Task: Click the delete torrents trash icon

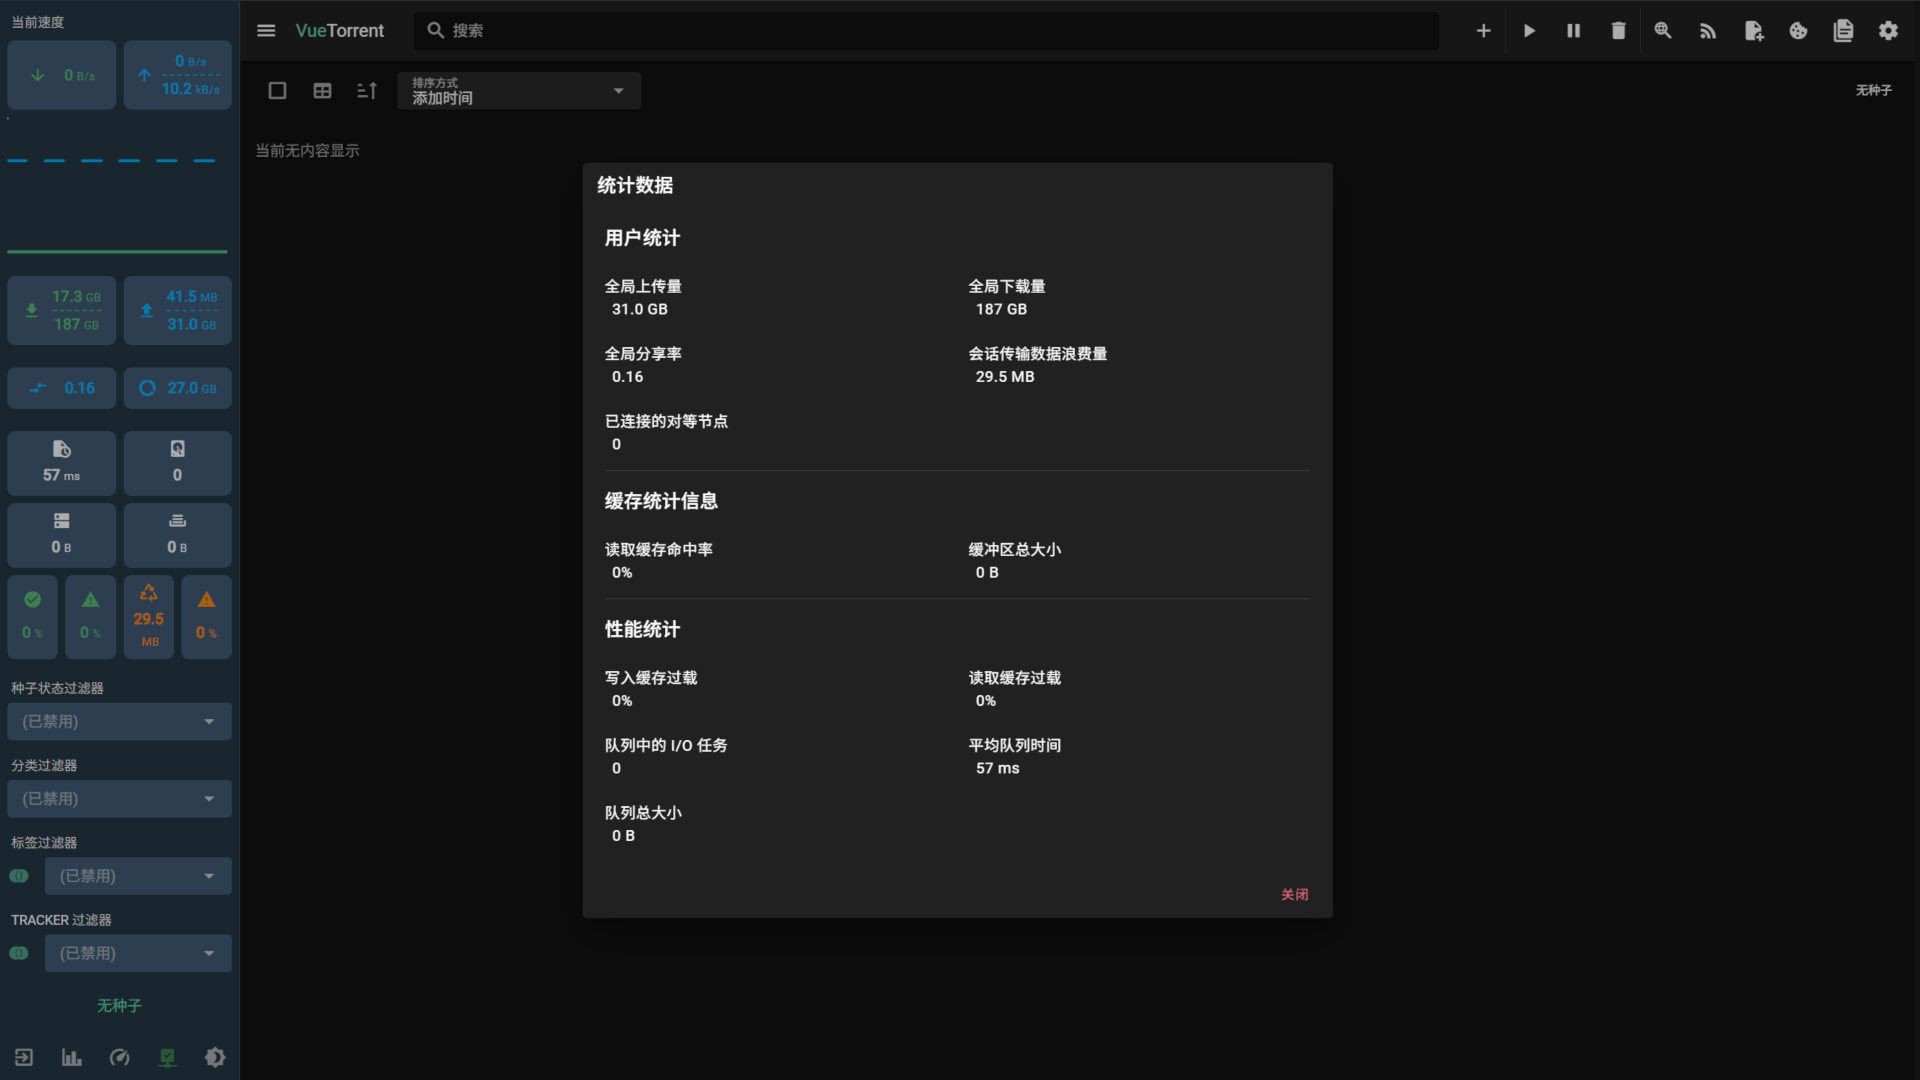Action: (1618, 31)
